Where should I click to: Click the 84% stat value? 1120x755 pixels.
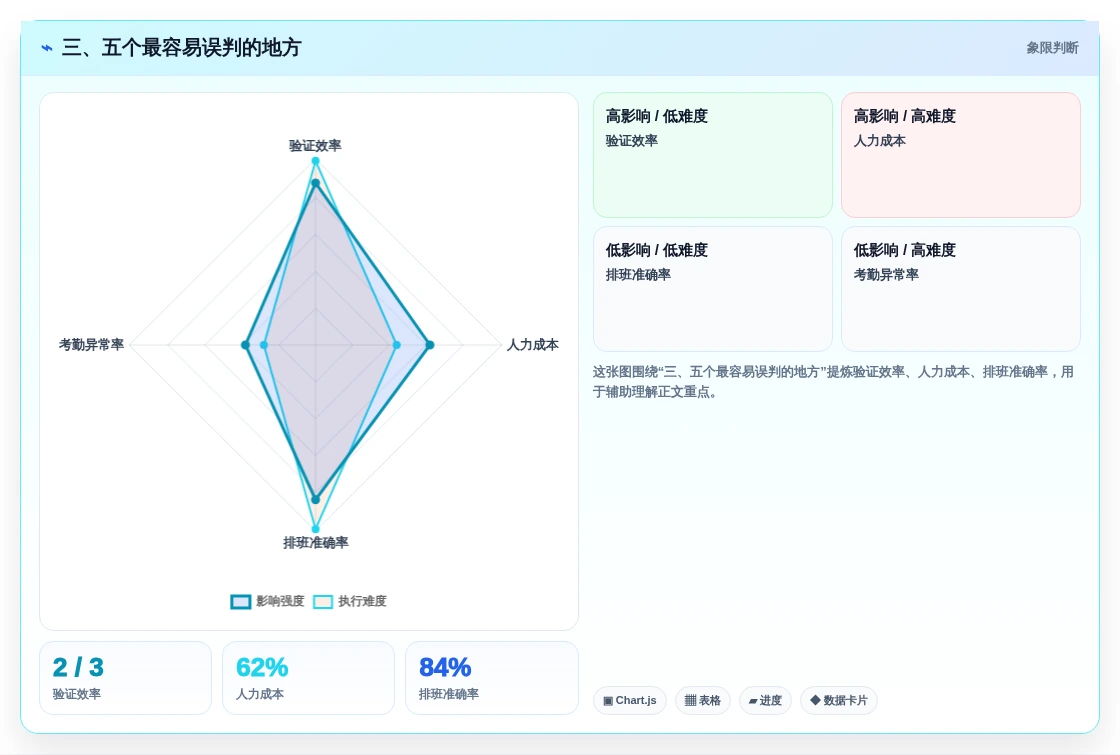pos(444,667)
